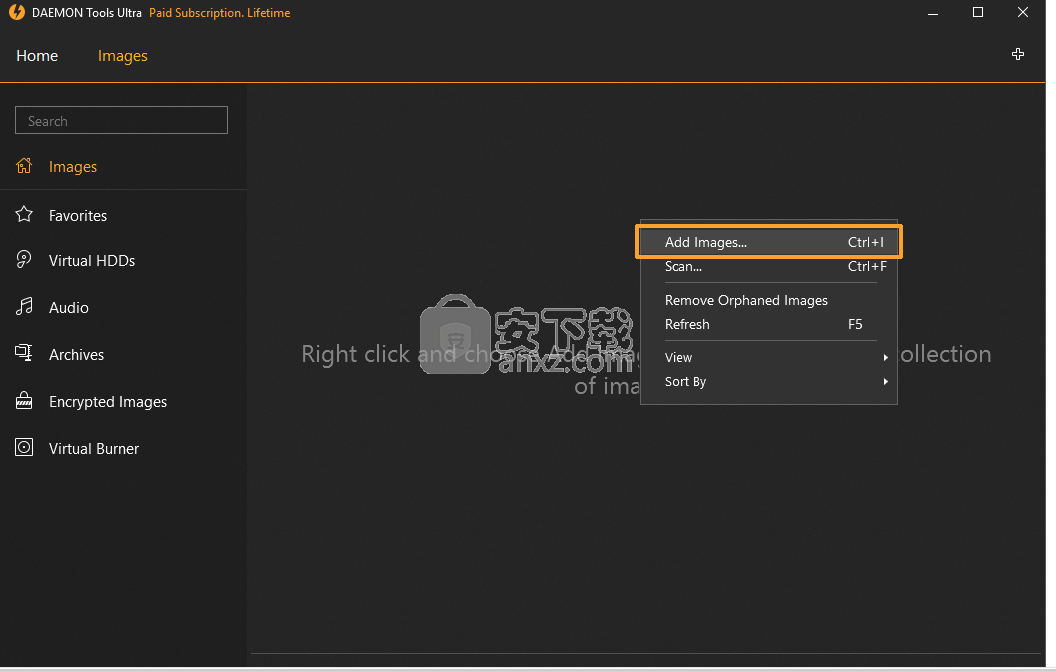The height and width of the screenshot is (671, 1056).
Task: Click the Virtual HDDs disk icon
Action: (x=24, y=260)
